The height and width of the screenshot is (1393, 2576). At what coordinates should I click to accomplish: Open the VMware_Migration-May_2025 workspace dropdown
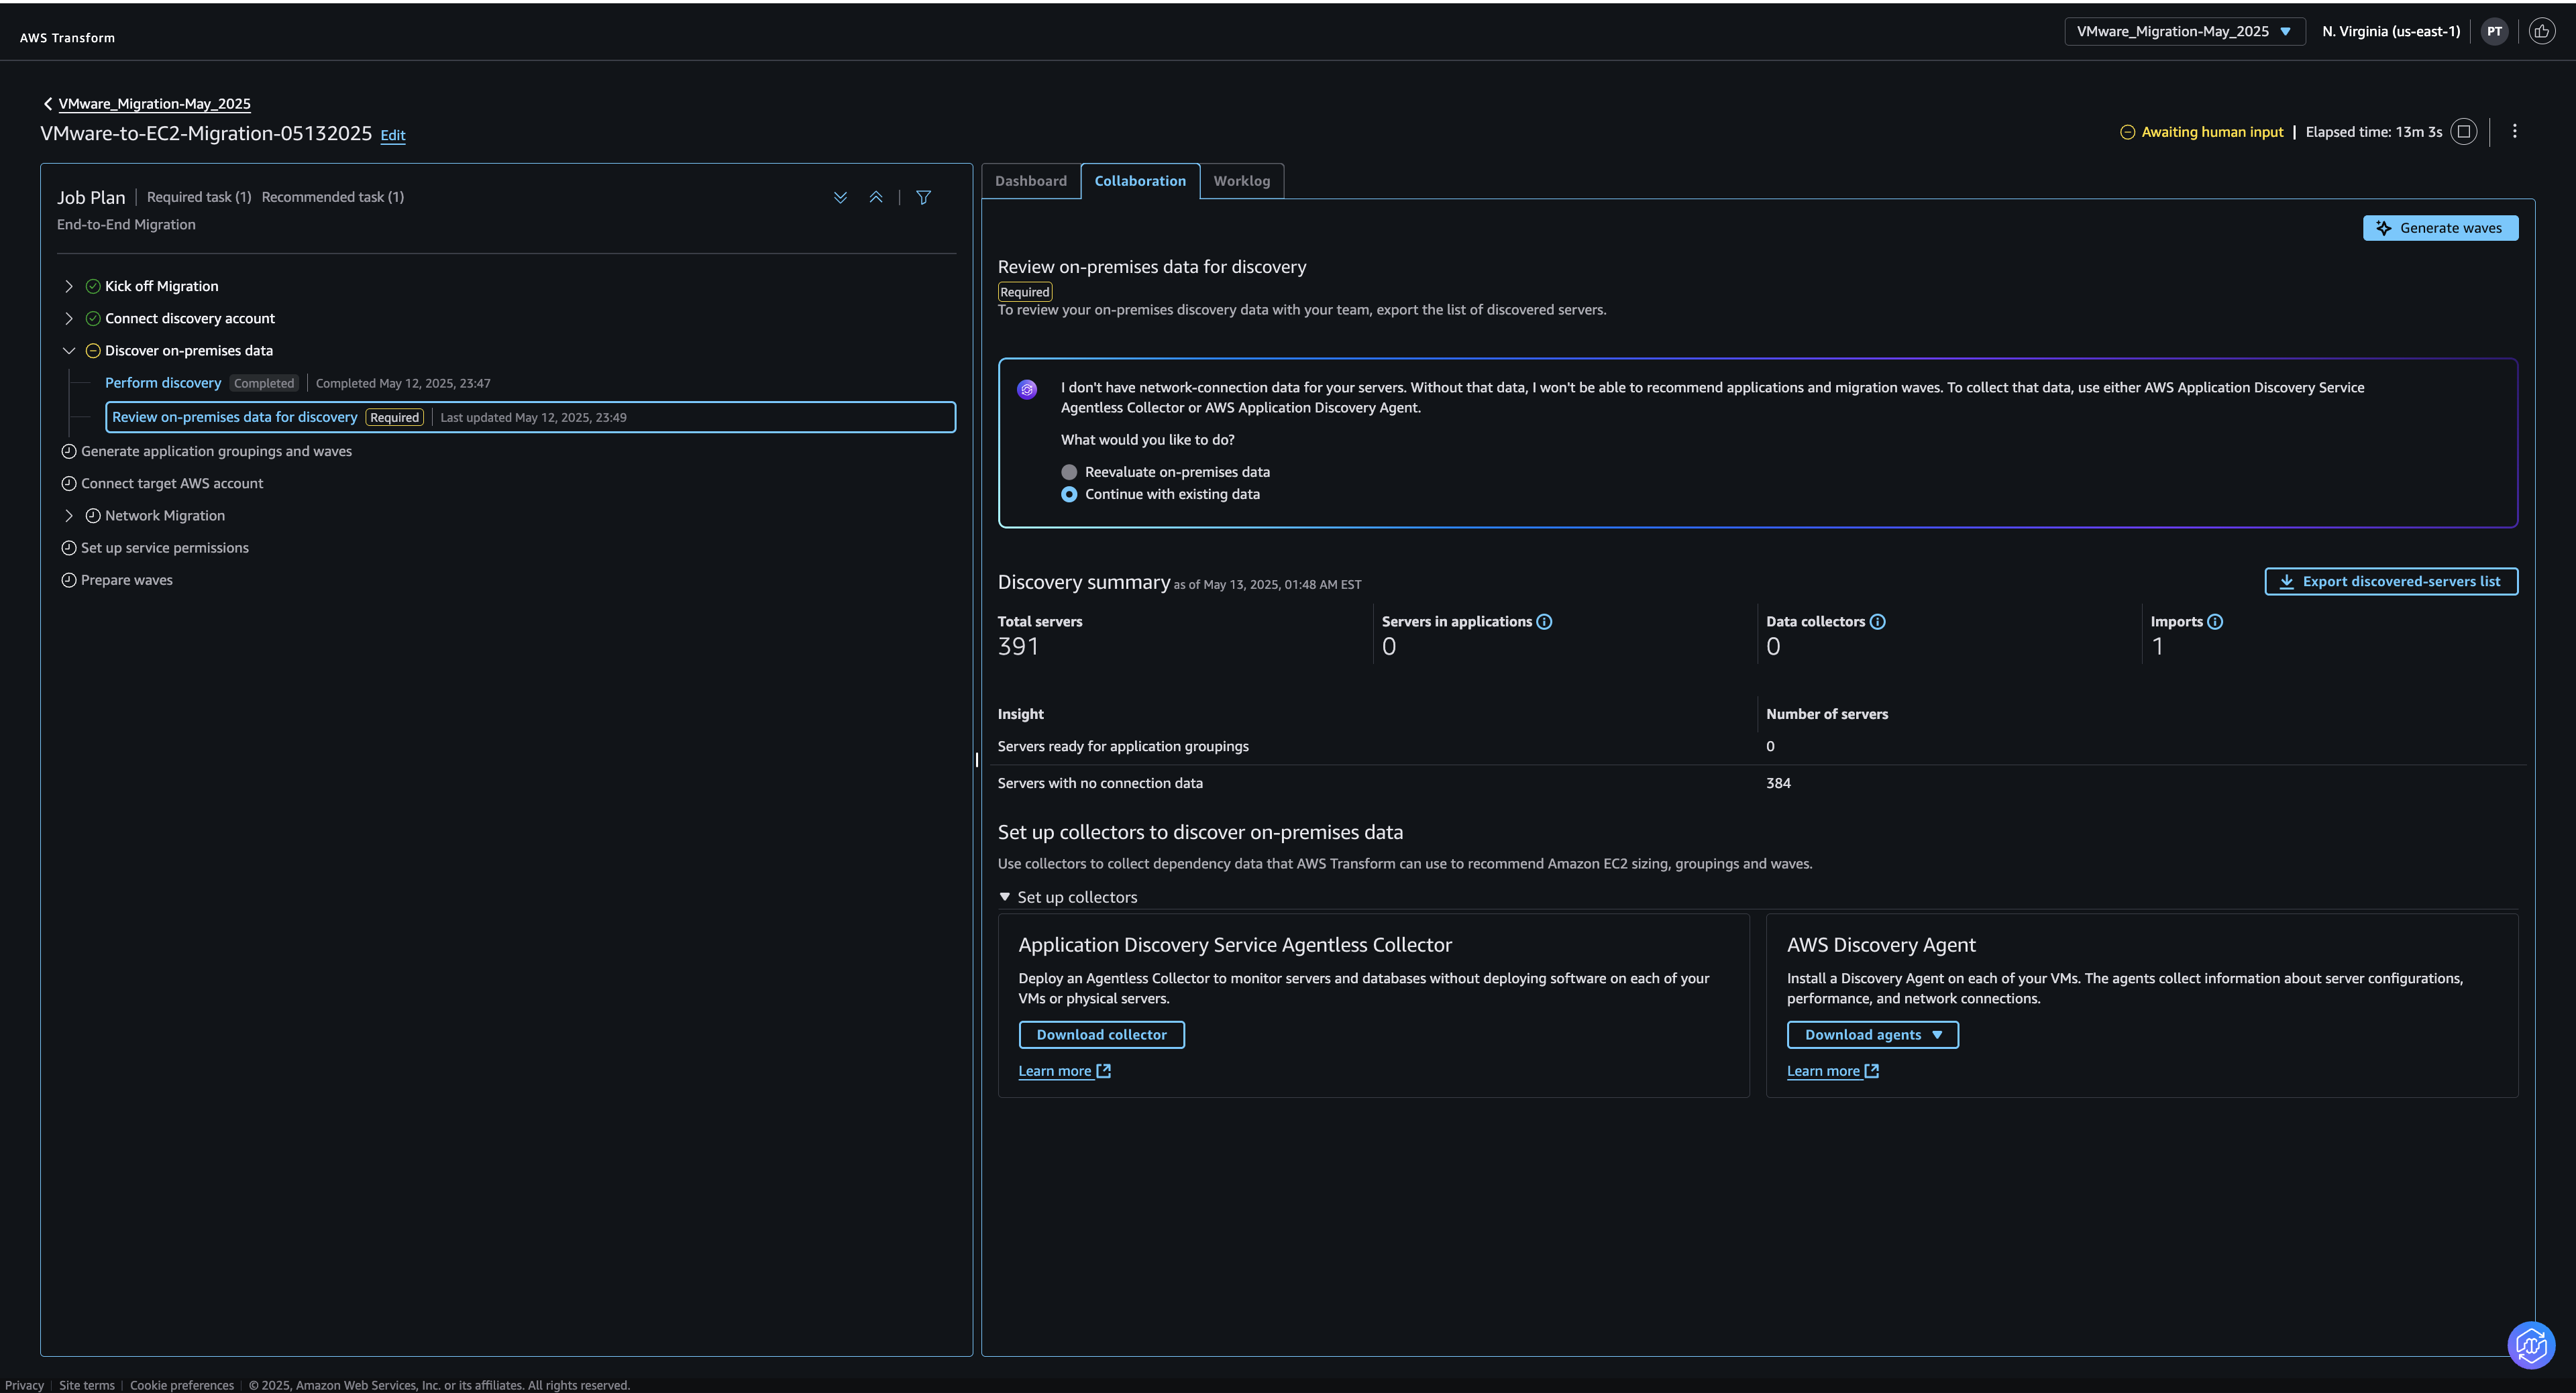pos(2184,32)
